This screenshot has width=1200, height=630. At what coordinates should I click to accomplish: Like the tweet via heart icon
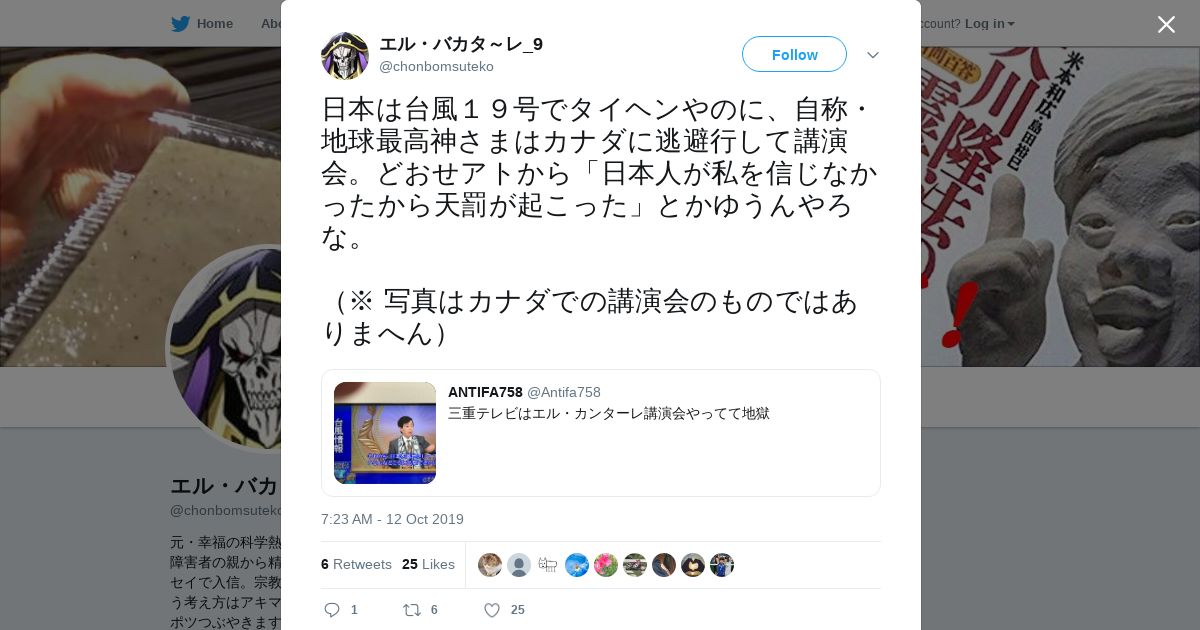pos(492,610)
